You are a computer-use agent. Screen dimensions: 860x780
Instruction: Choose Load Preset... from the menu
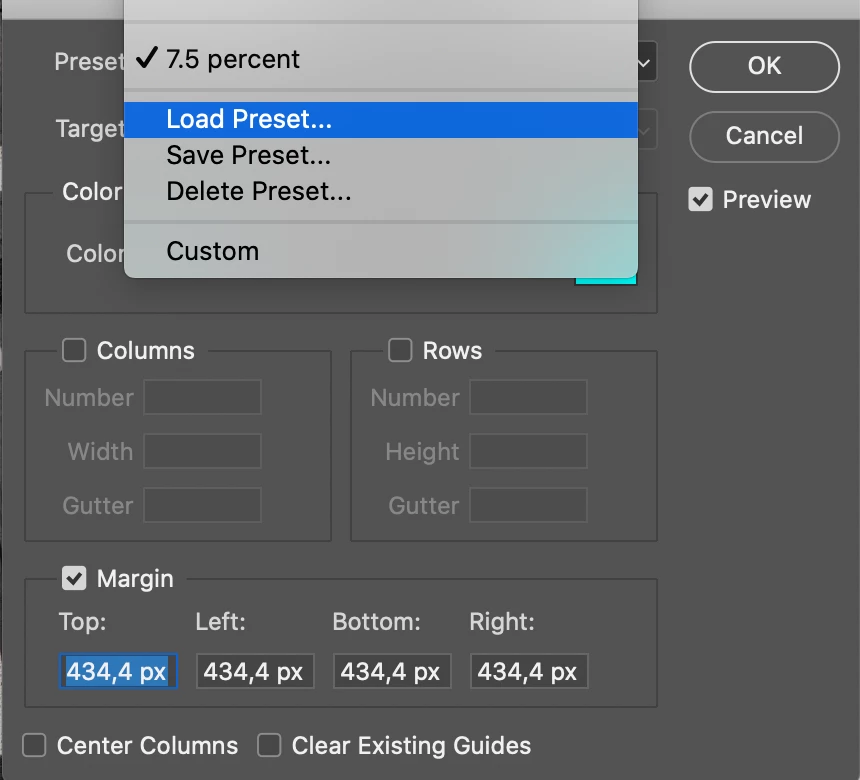point(249,120)
